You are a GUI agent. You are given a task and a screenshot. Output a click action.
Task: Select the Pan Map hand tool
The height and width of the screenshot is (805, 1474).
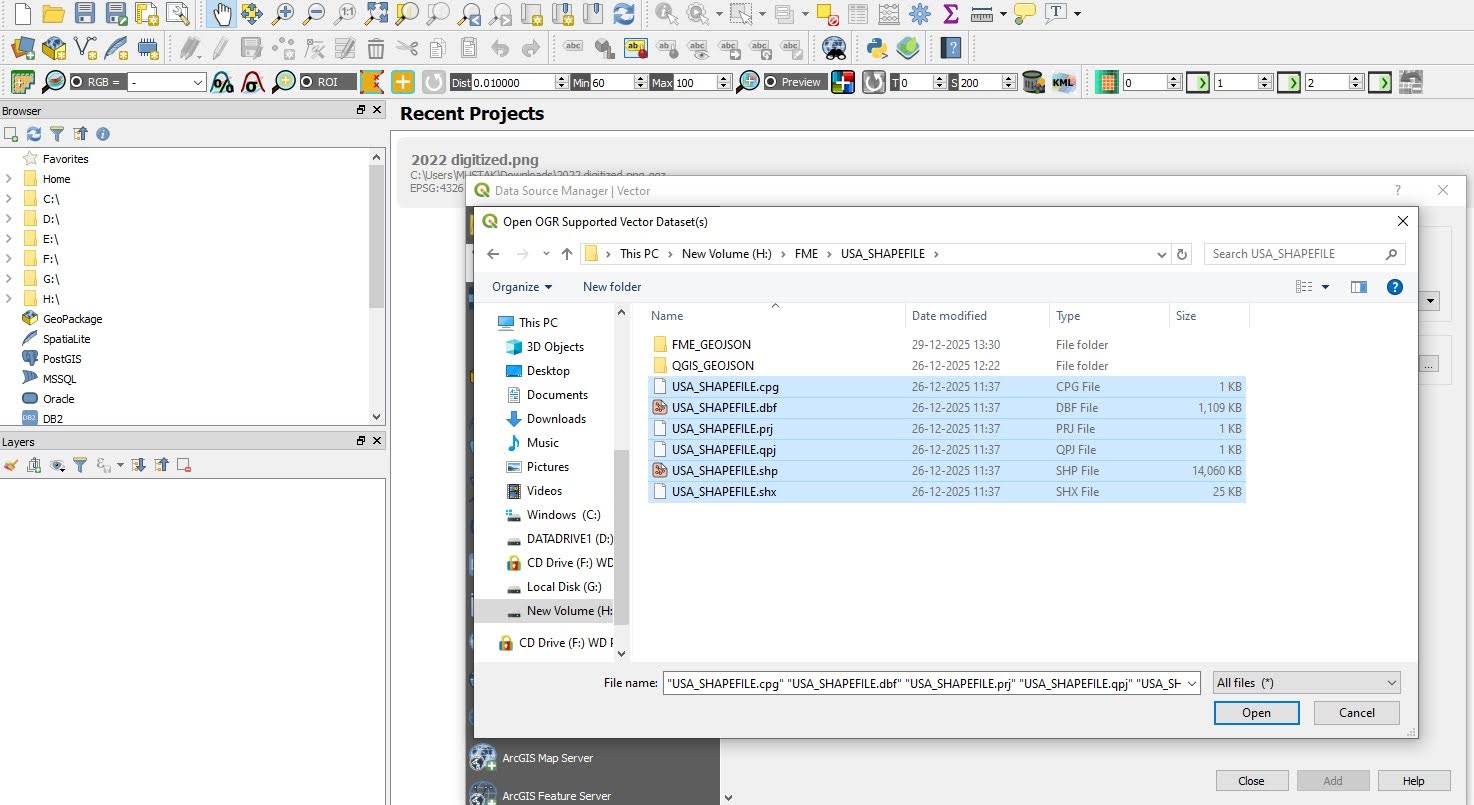point(222,14)
